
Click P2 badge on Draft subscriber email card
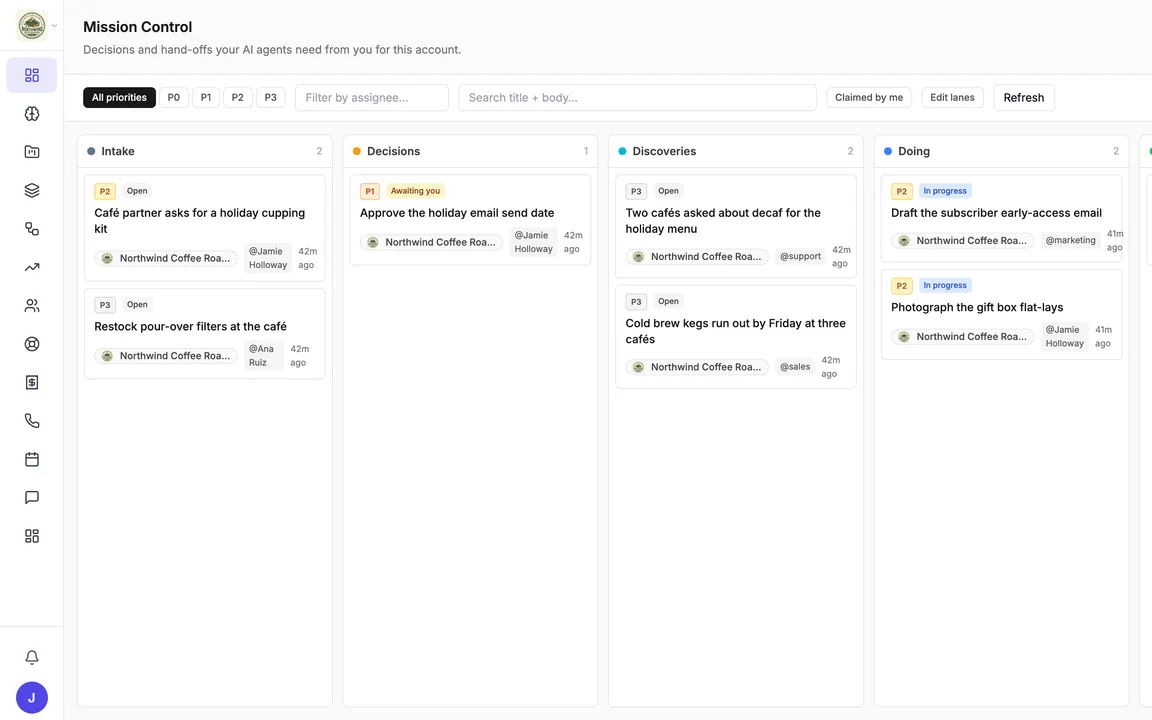[x=901, y=192]
